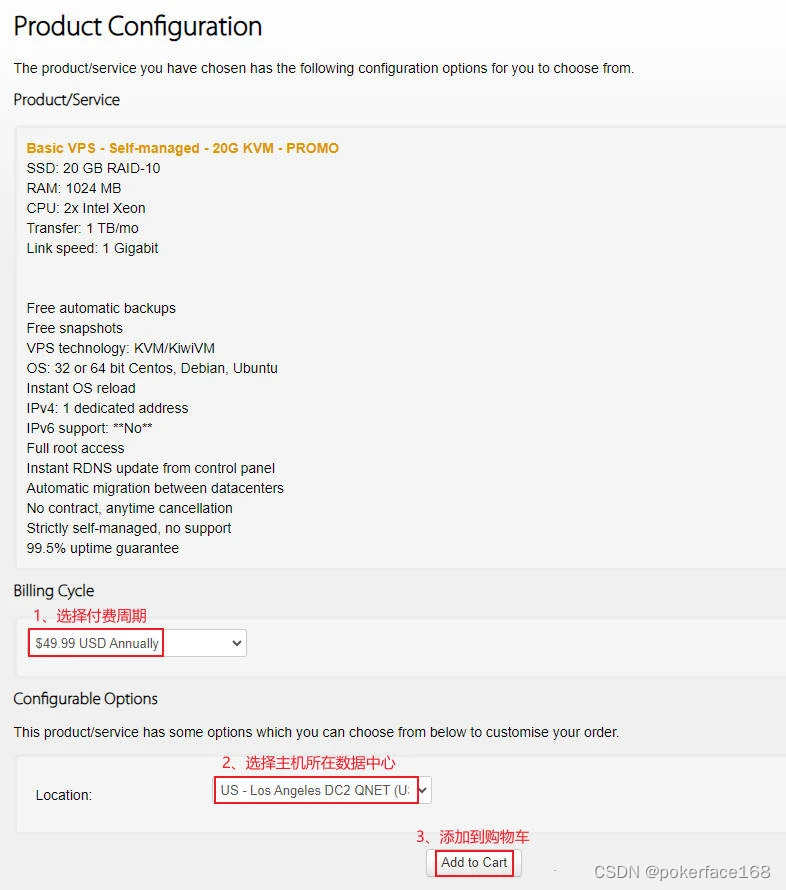Viewport: 786px width, 890px height.
Task: Click the Location field label
Action: tap(64, 795)
